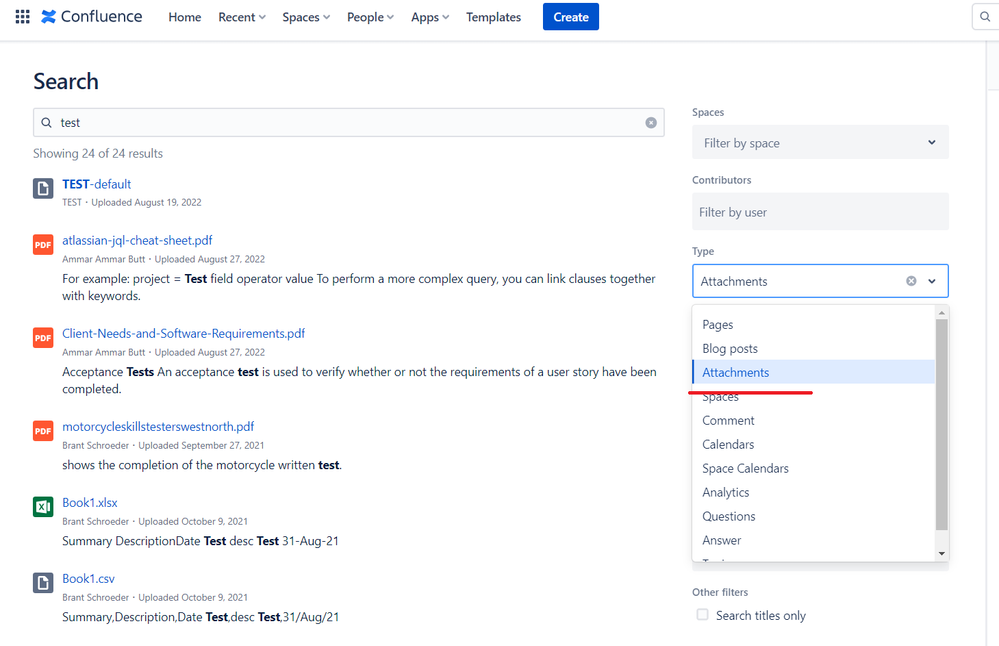Open Templates in the navigation bar
The image size is (999, 646).
[493, 17]
